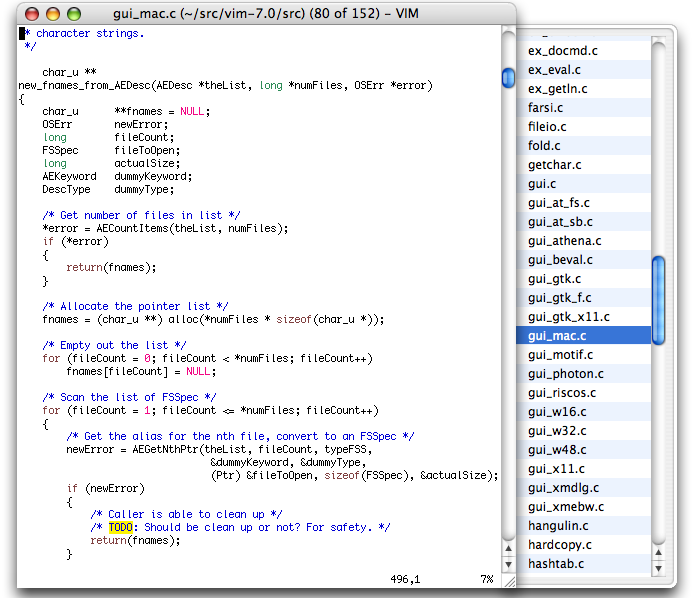699x598 pixels.
Task: Click the drawer scrollbar up arrow
Action: (658, 553)
